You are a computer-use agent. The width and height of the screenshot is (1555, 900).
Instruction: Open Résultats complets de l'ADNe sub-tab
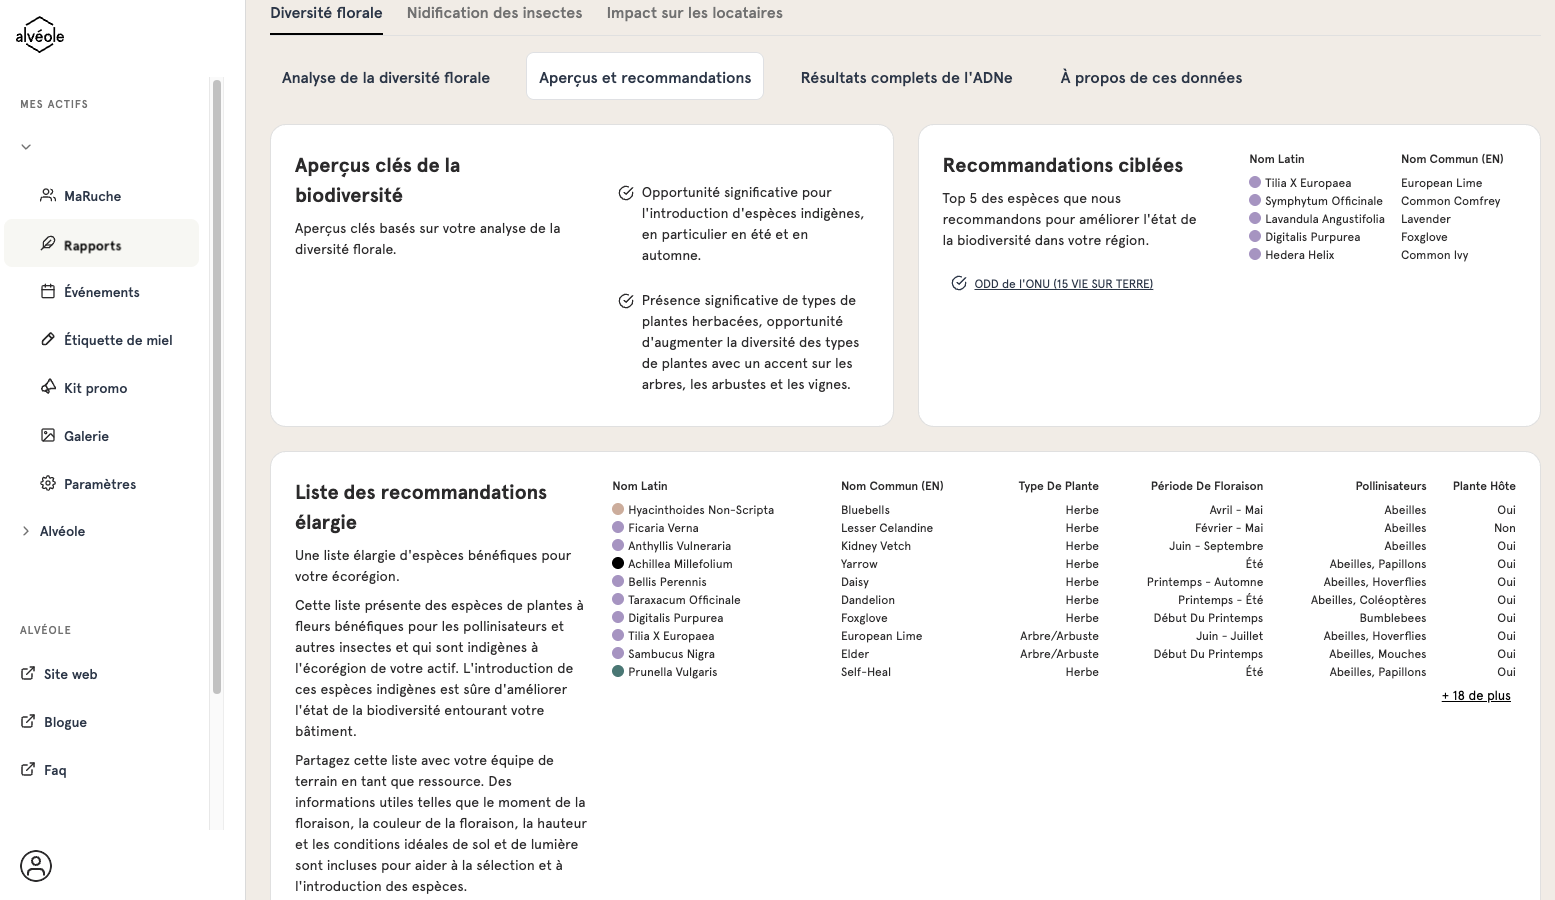pyautogui.click(x=906, y=77)
